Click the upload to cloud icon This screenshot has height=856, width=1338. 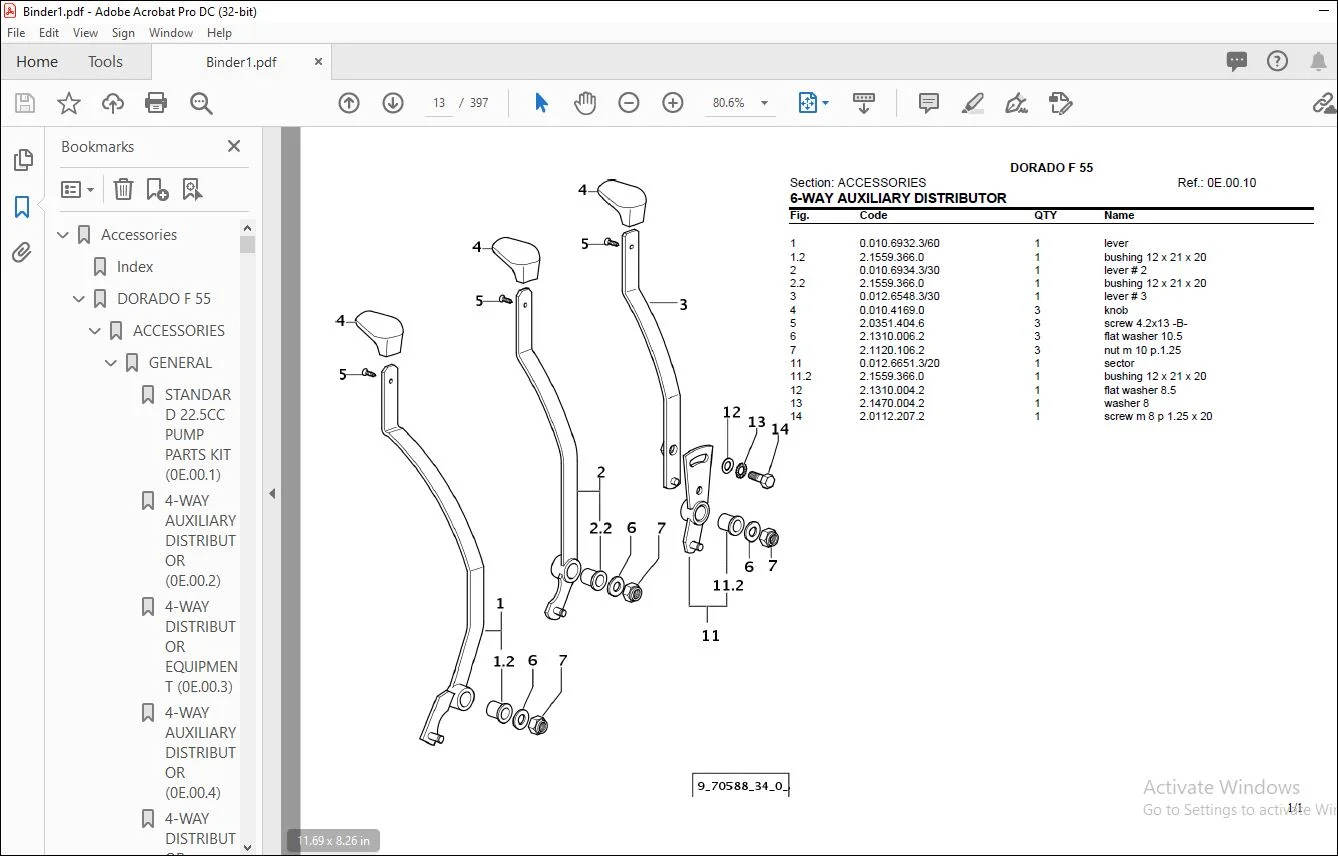(113, 103)
